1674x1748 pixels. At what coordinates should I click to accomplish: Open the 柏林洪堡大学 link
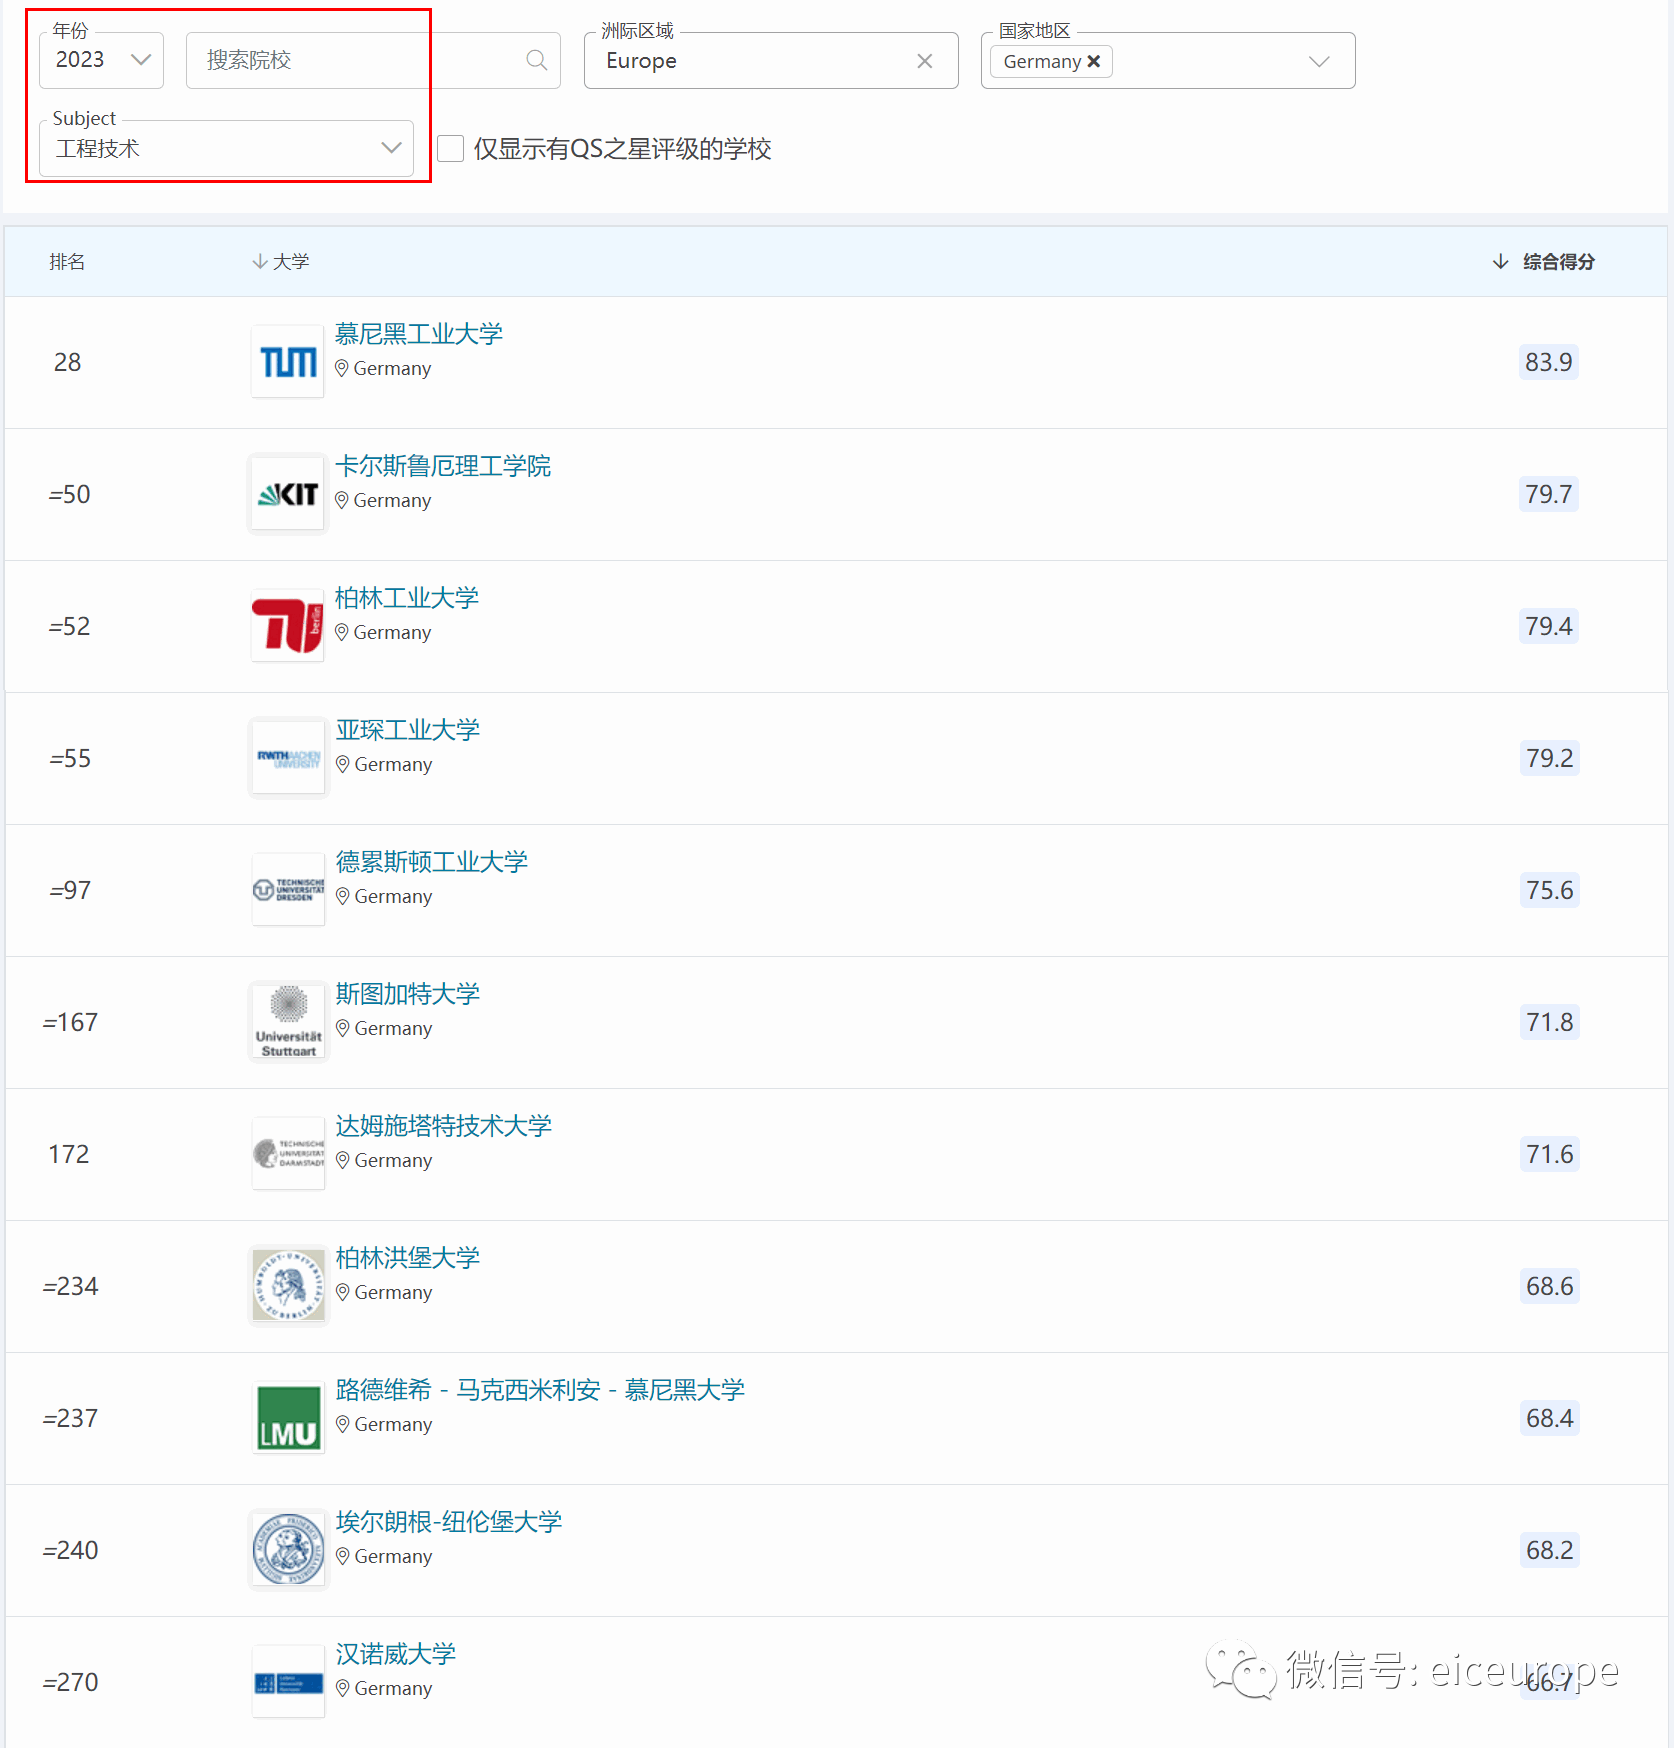click(407, 1257)
